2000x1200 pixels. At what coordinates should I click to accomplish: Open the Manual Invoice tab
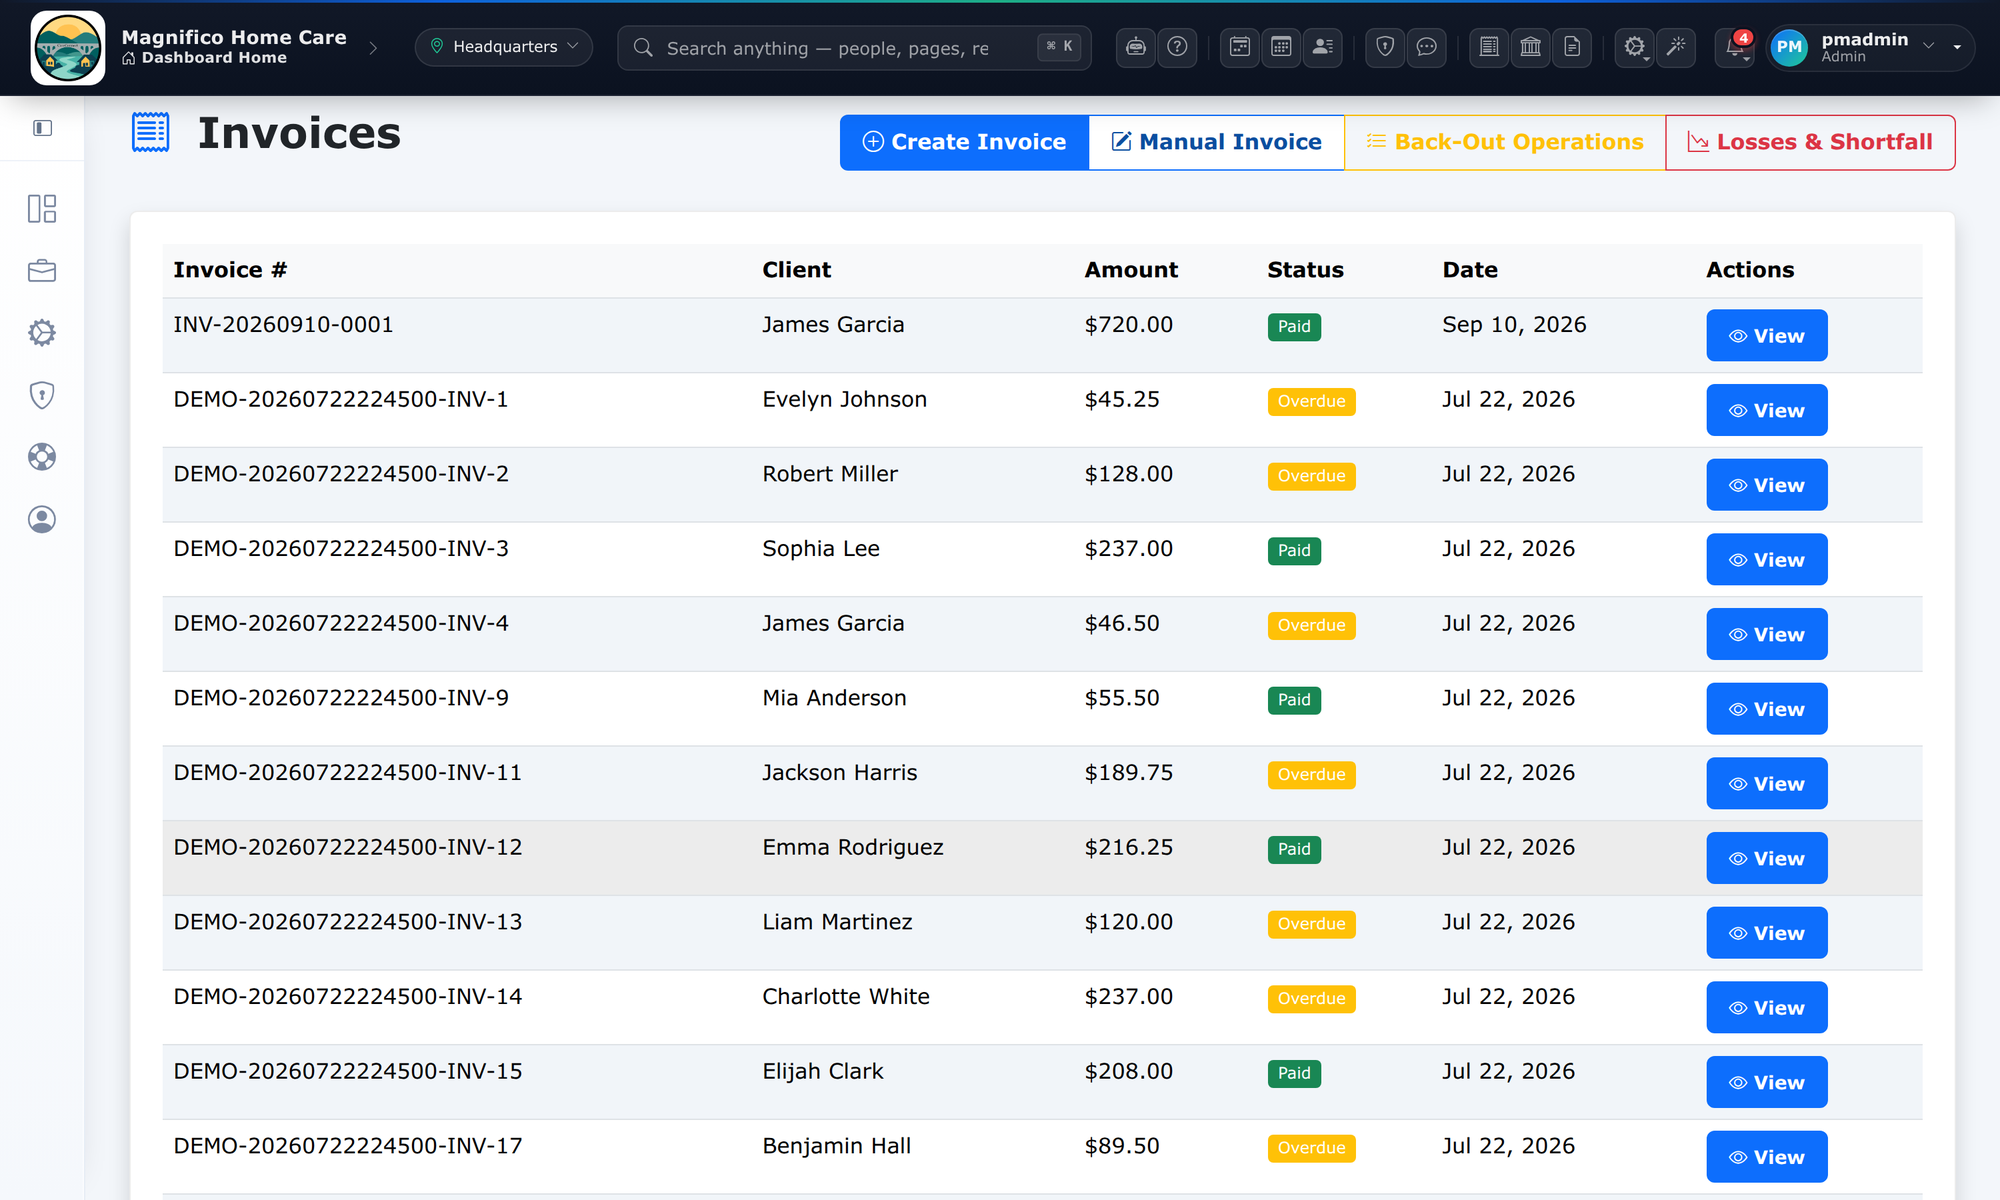(x=1216, y=142)
